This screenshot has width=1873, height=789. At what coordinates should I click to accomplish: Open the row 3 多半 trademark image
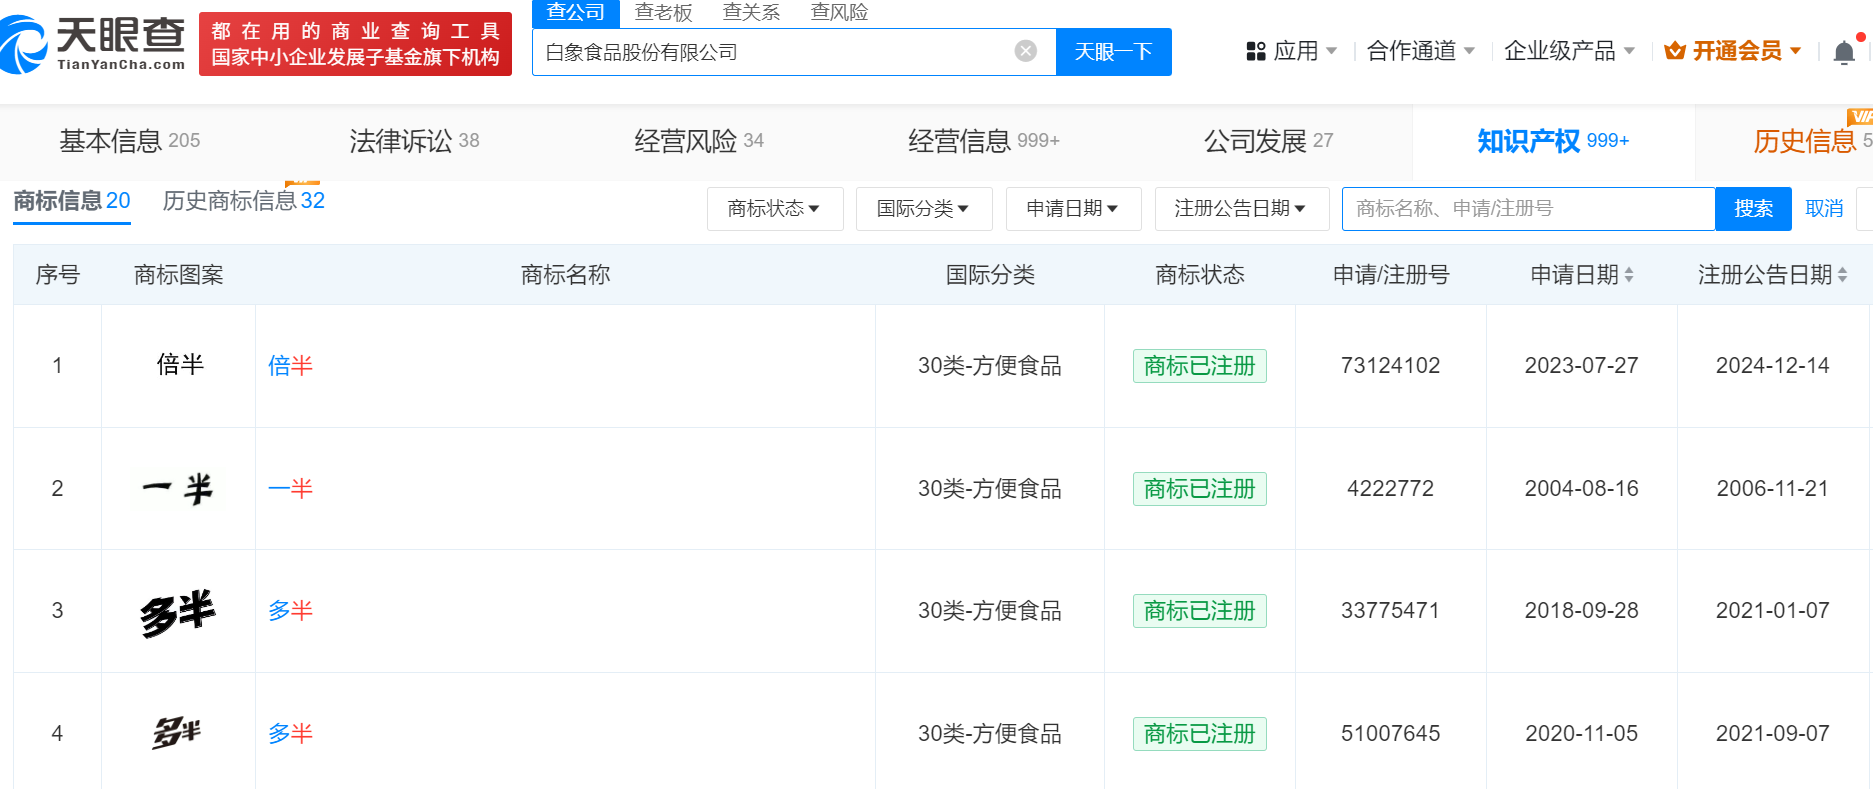[x=178, y=612]
